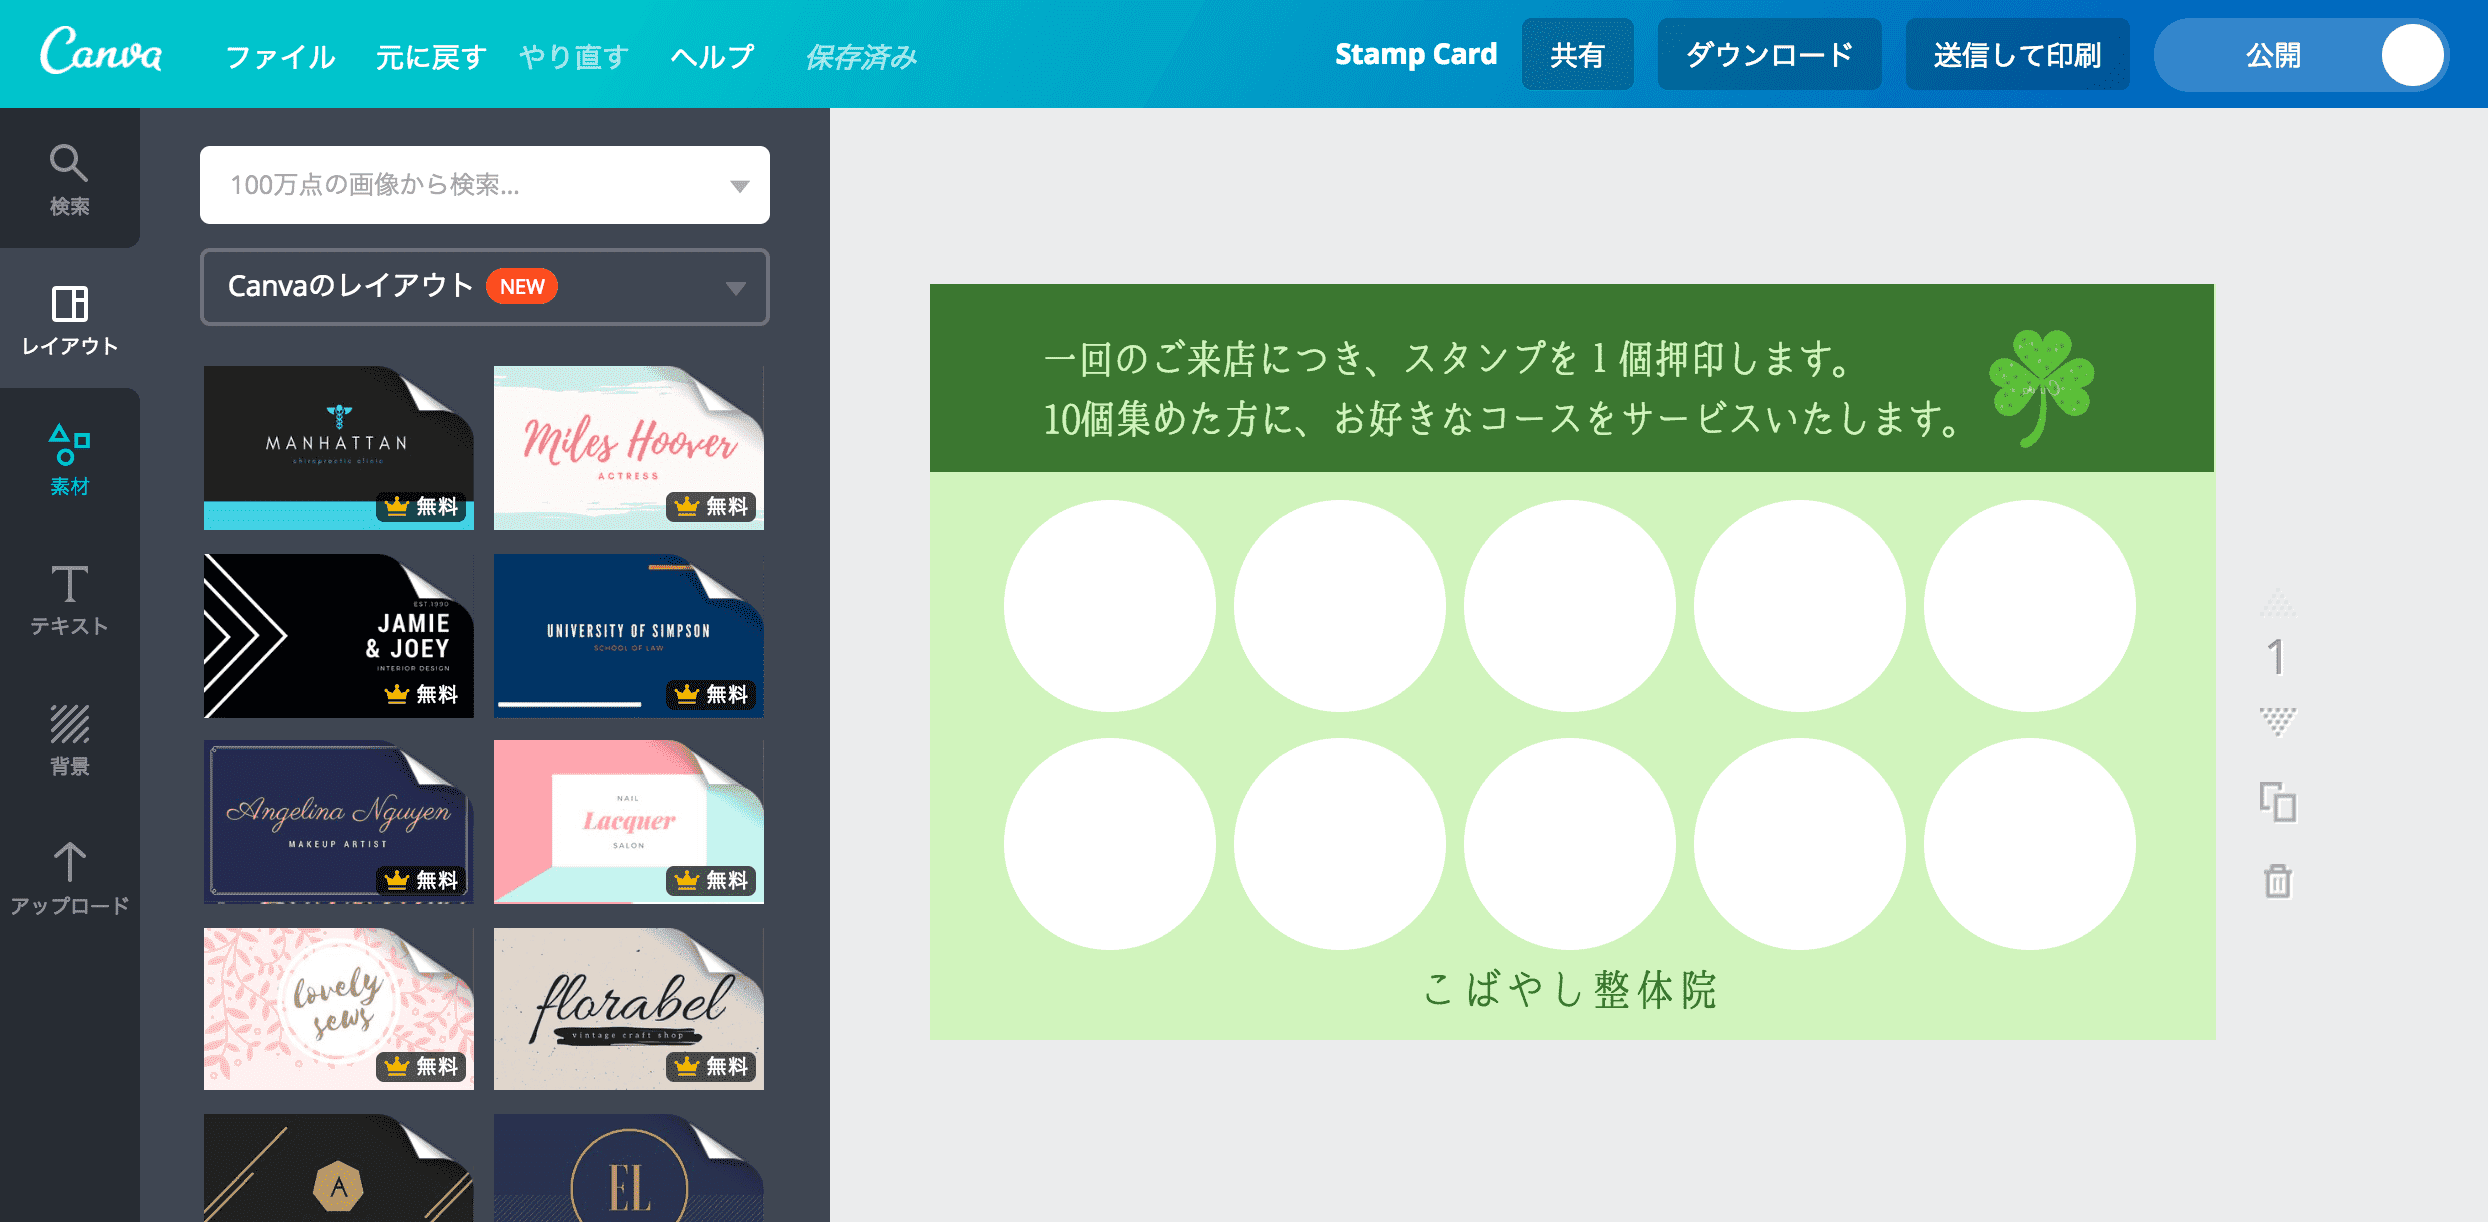Select the レイアウト panel icon
Viewport: 2488px width, 1222px height.
[67, 320]
